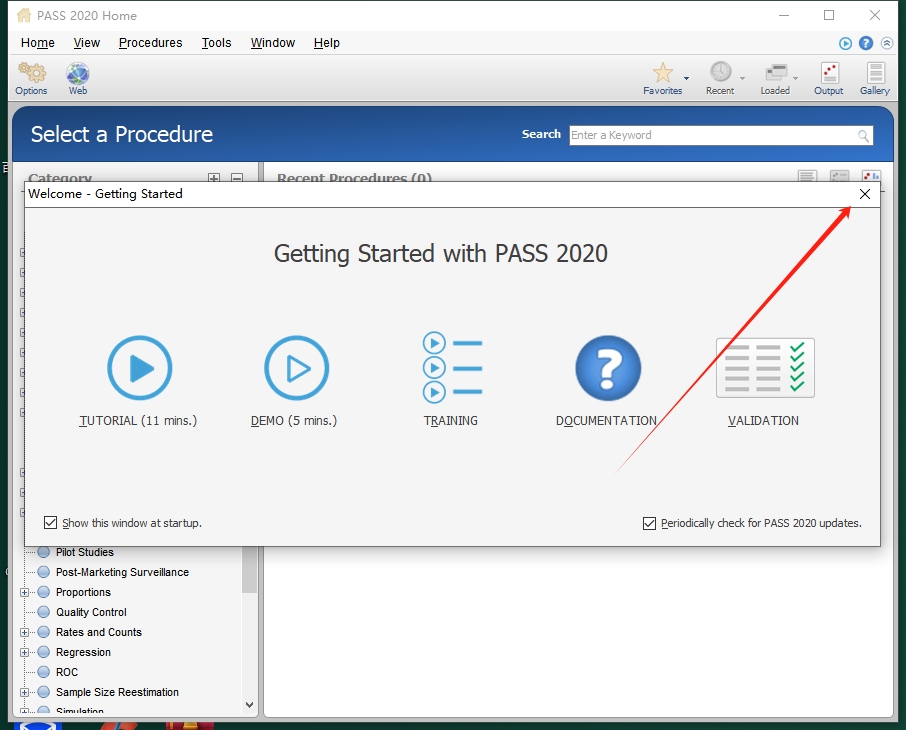Select Rates and Counts category
906x730 pixels.
[x=99, y=632]
